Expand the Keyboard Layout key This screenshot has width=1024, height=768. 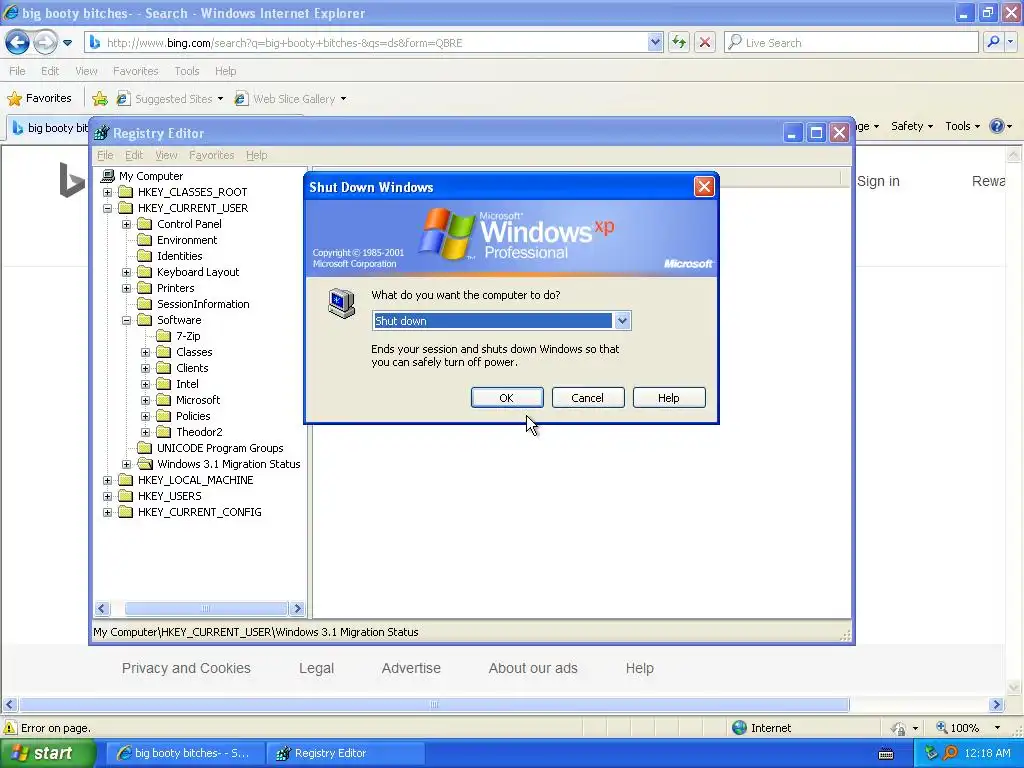[127, 272]
